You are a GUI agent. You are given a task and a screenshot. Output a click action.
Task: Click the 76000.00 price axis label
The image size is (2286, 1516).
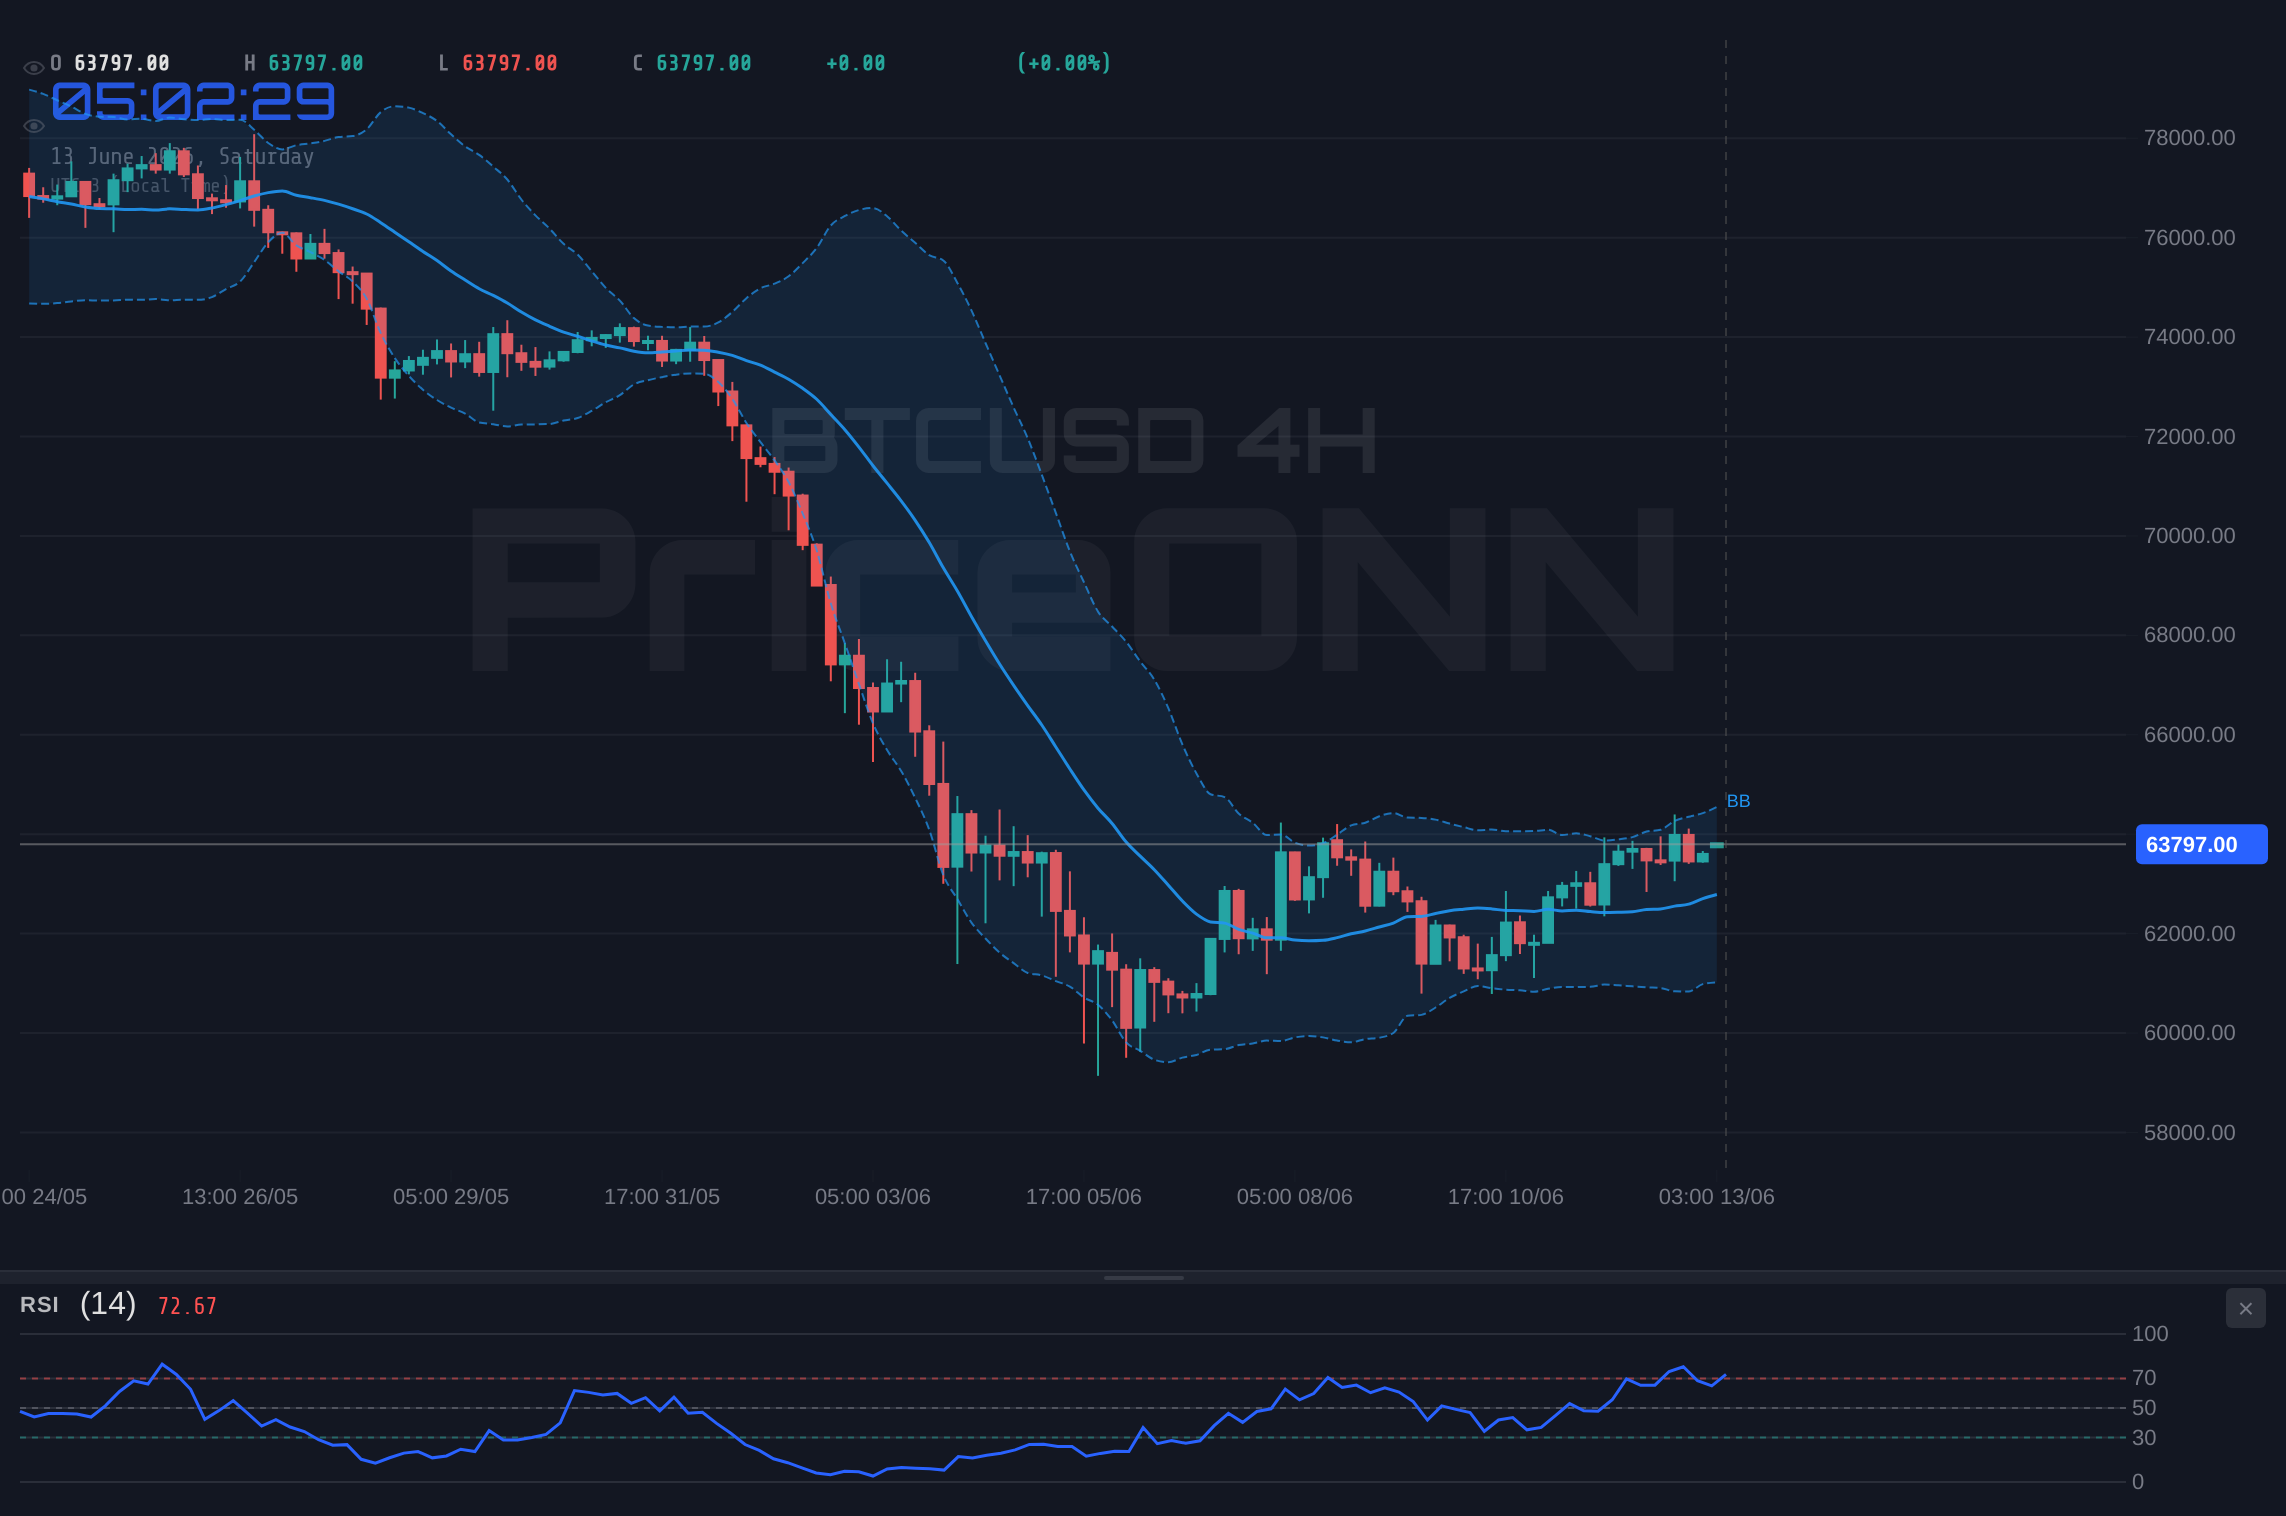(2189, 238)
